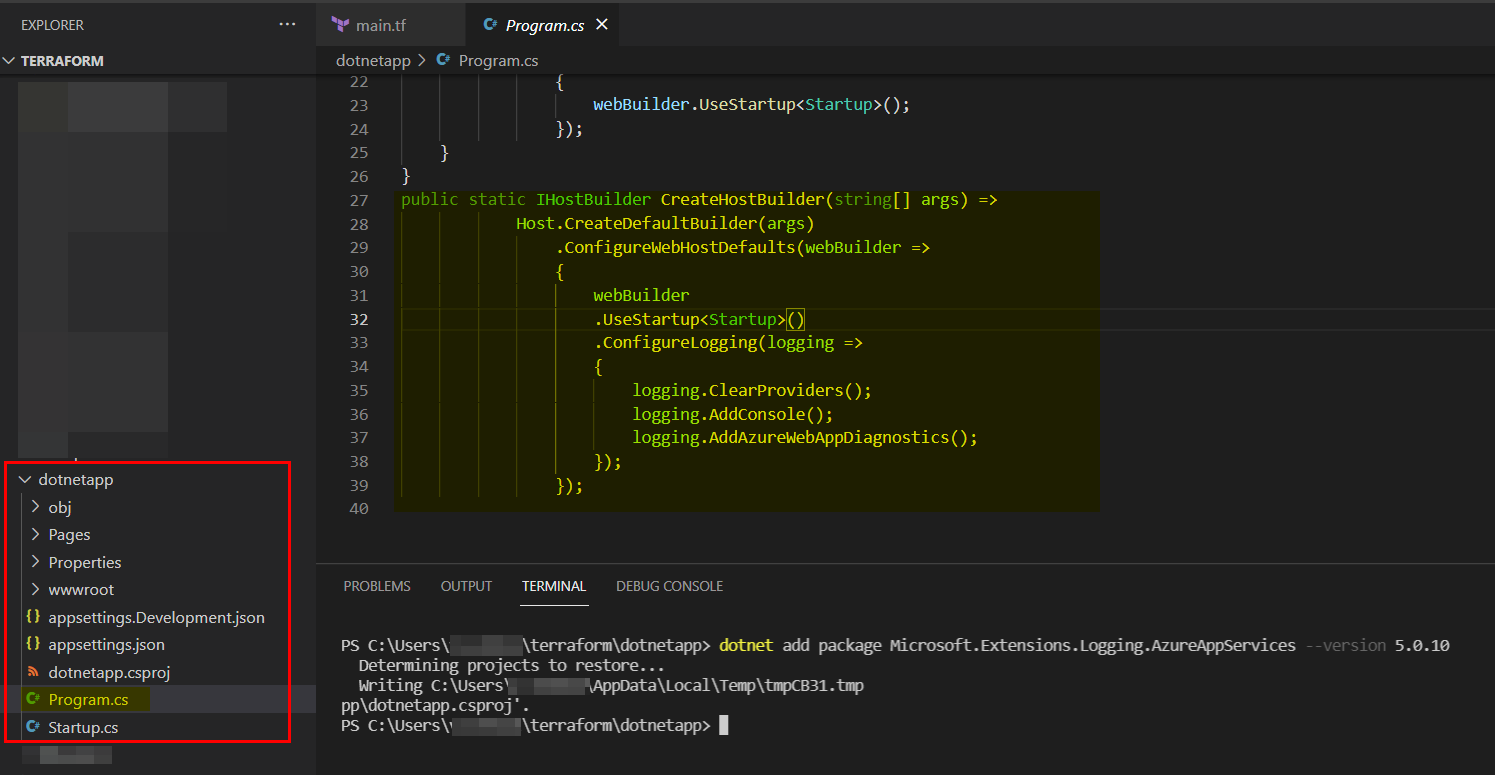The image size is (1495, 775).
Task: Switch to the PROBLEMS panel tab
Action: pos(377,586)
